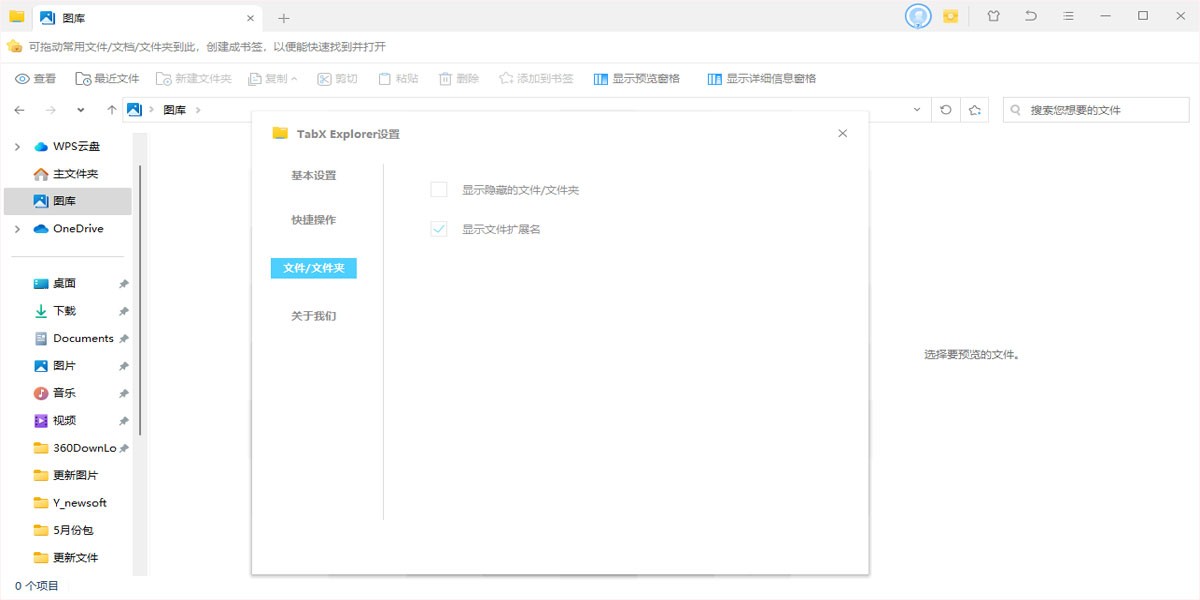Click pin icon next to 桌面
The height and width of the screenshot is (600, 1200).
coord(123,284)
